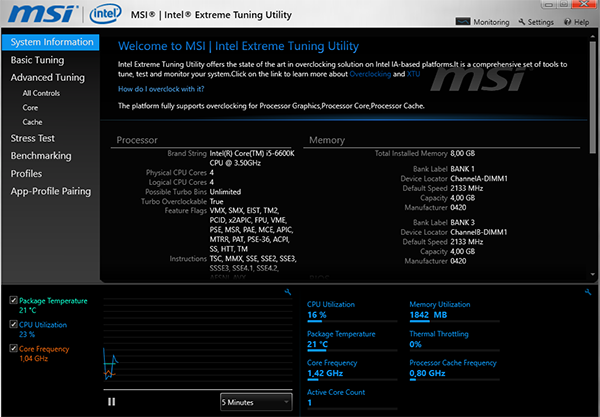Toggle the Core Frequency checkbox

pyautogui.click(x=13, y=348)
